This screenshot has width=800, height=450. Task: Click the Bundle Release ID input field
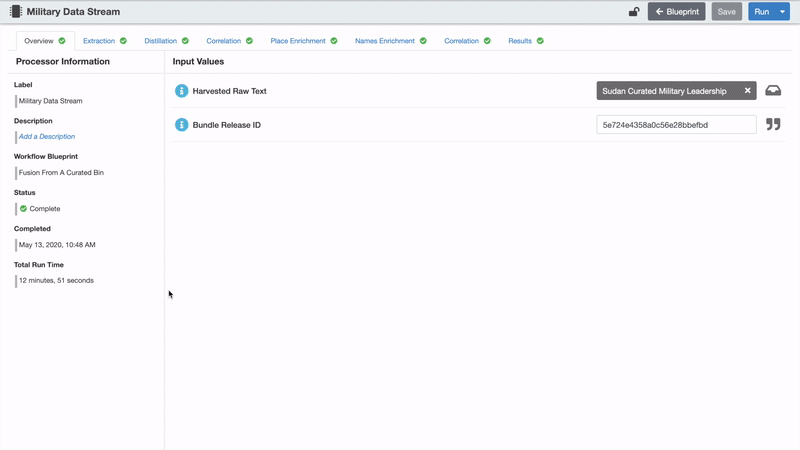click(x=676, y=124)
